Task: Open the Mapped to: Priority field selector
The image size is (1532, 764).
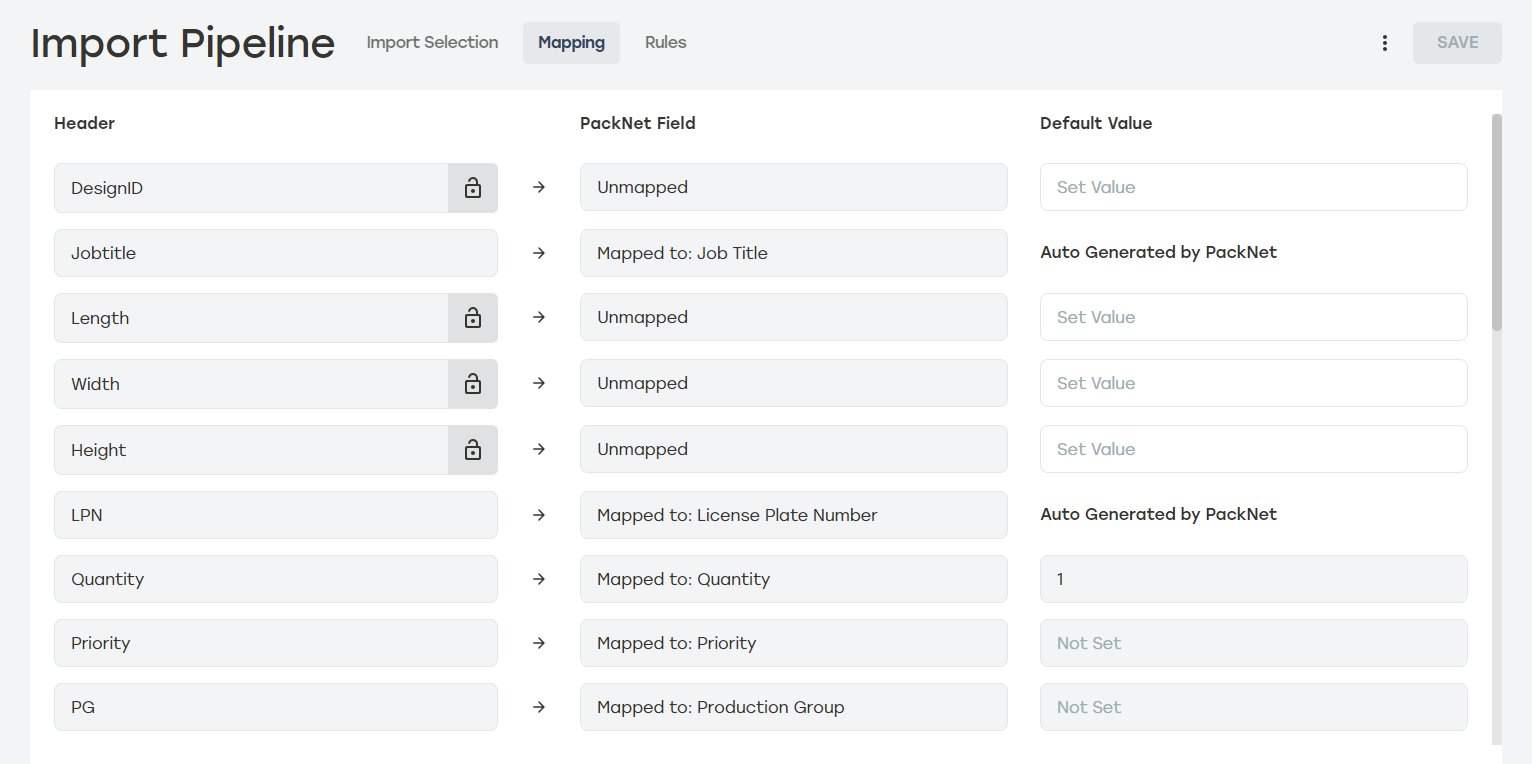Action: tap(793, 643)
